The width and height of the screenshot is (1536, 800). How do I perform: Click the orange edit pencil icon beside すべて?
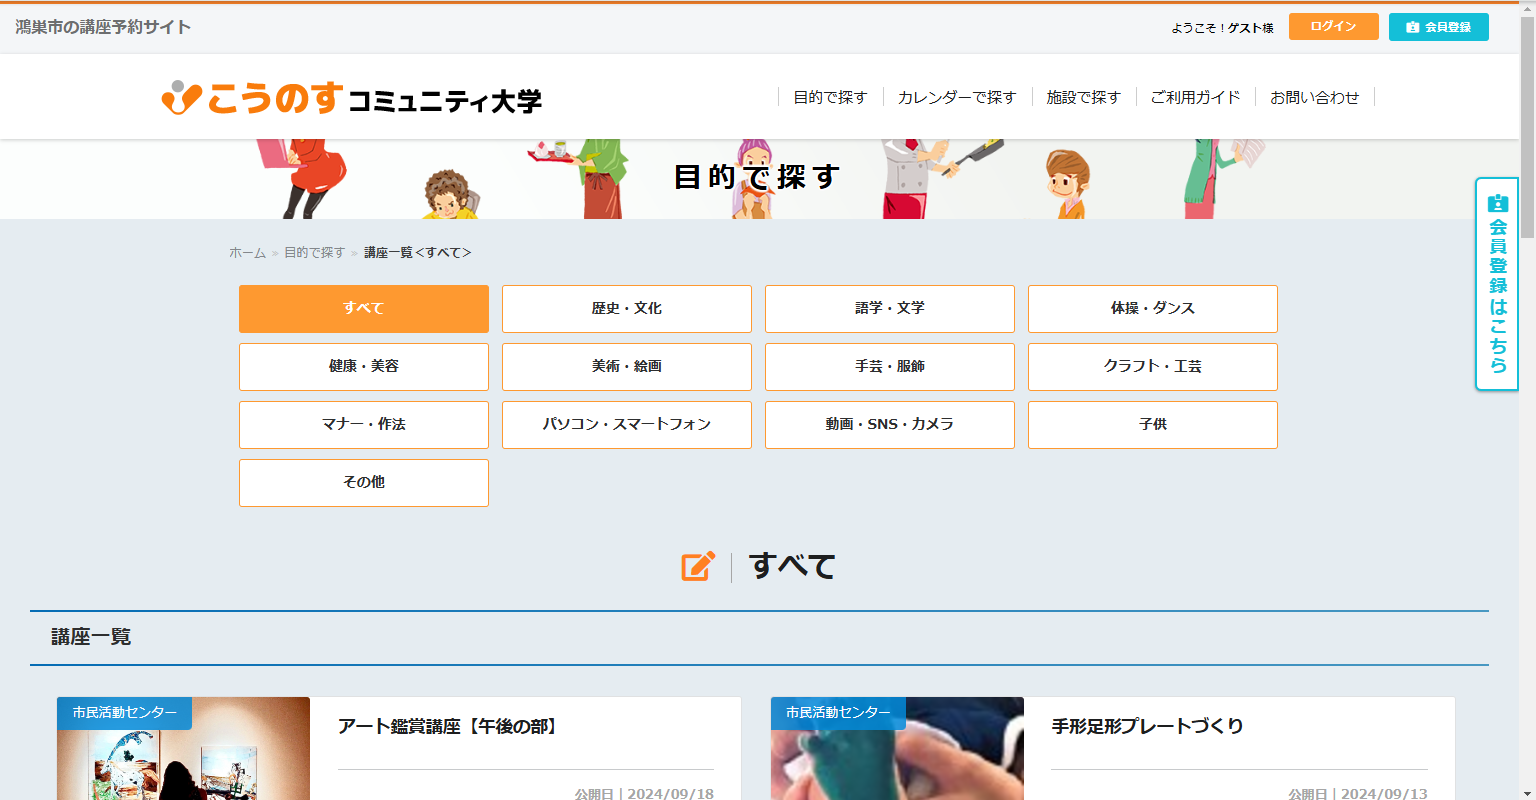[698, 566]
